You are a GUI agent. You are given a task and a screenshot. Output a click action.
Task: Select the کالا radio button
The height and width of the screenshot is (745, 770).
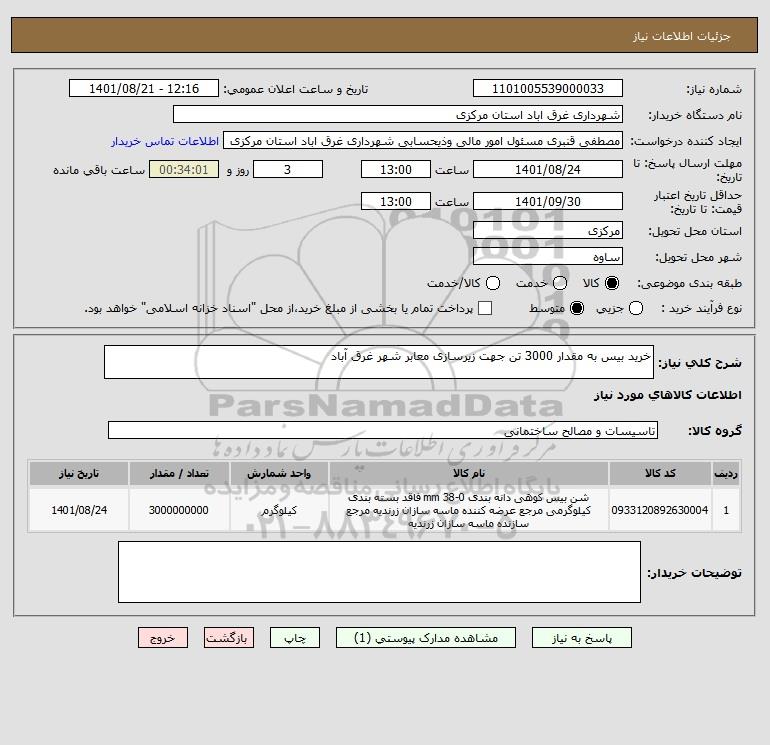[x=612, y=283]
